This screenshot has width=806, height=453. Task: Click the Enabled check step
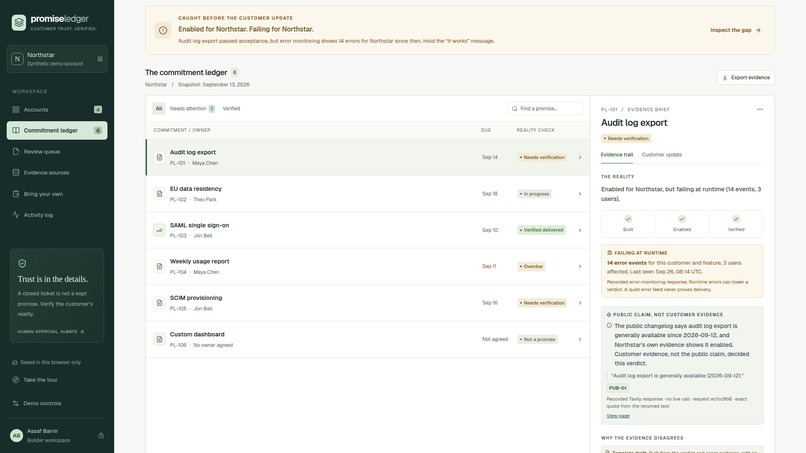[x=682, y=224]
